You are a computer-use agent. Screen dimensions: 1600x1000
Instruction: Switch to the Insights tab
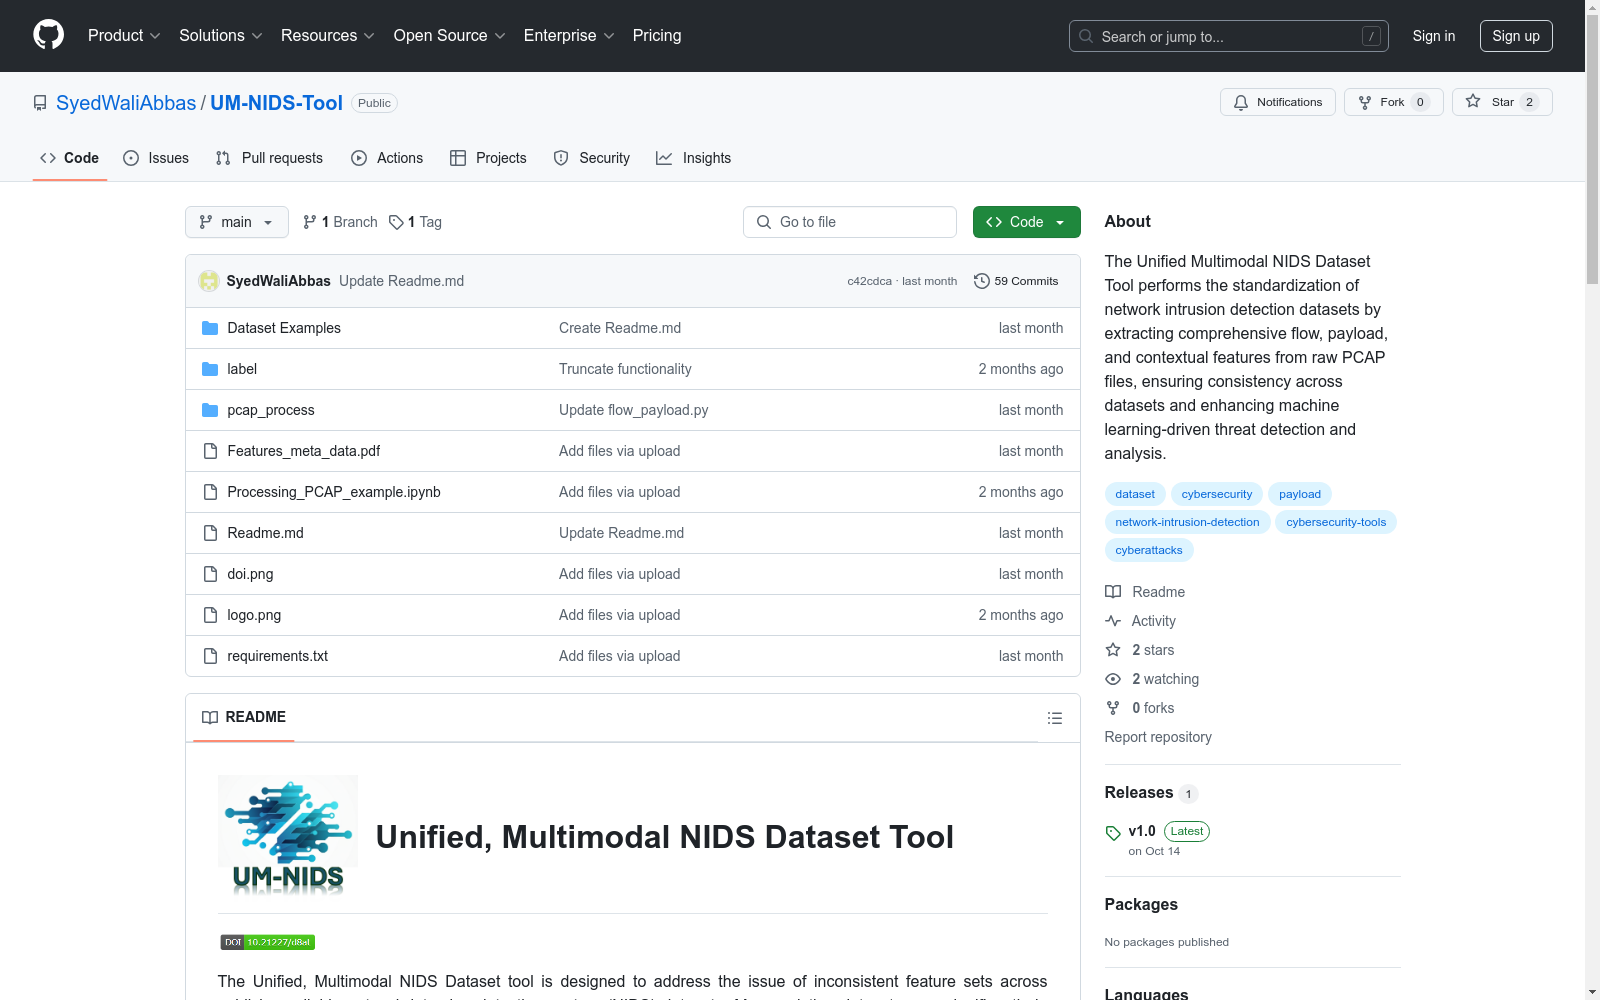(694, 158)
